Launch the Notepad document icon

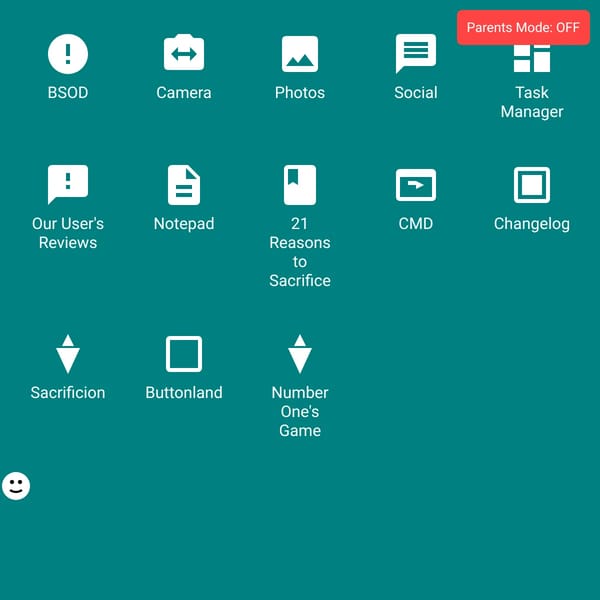click(x=184, y=185)
